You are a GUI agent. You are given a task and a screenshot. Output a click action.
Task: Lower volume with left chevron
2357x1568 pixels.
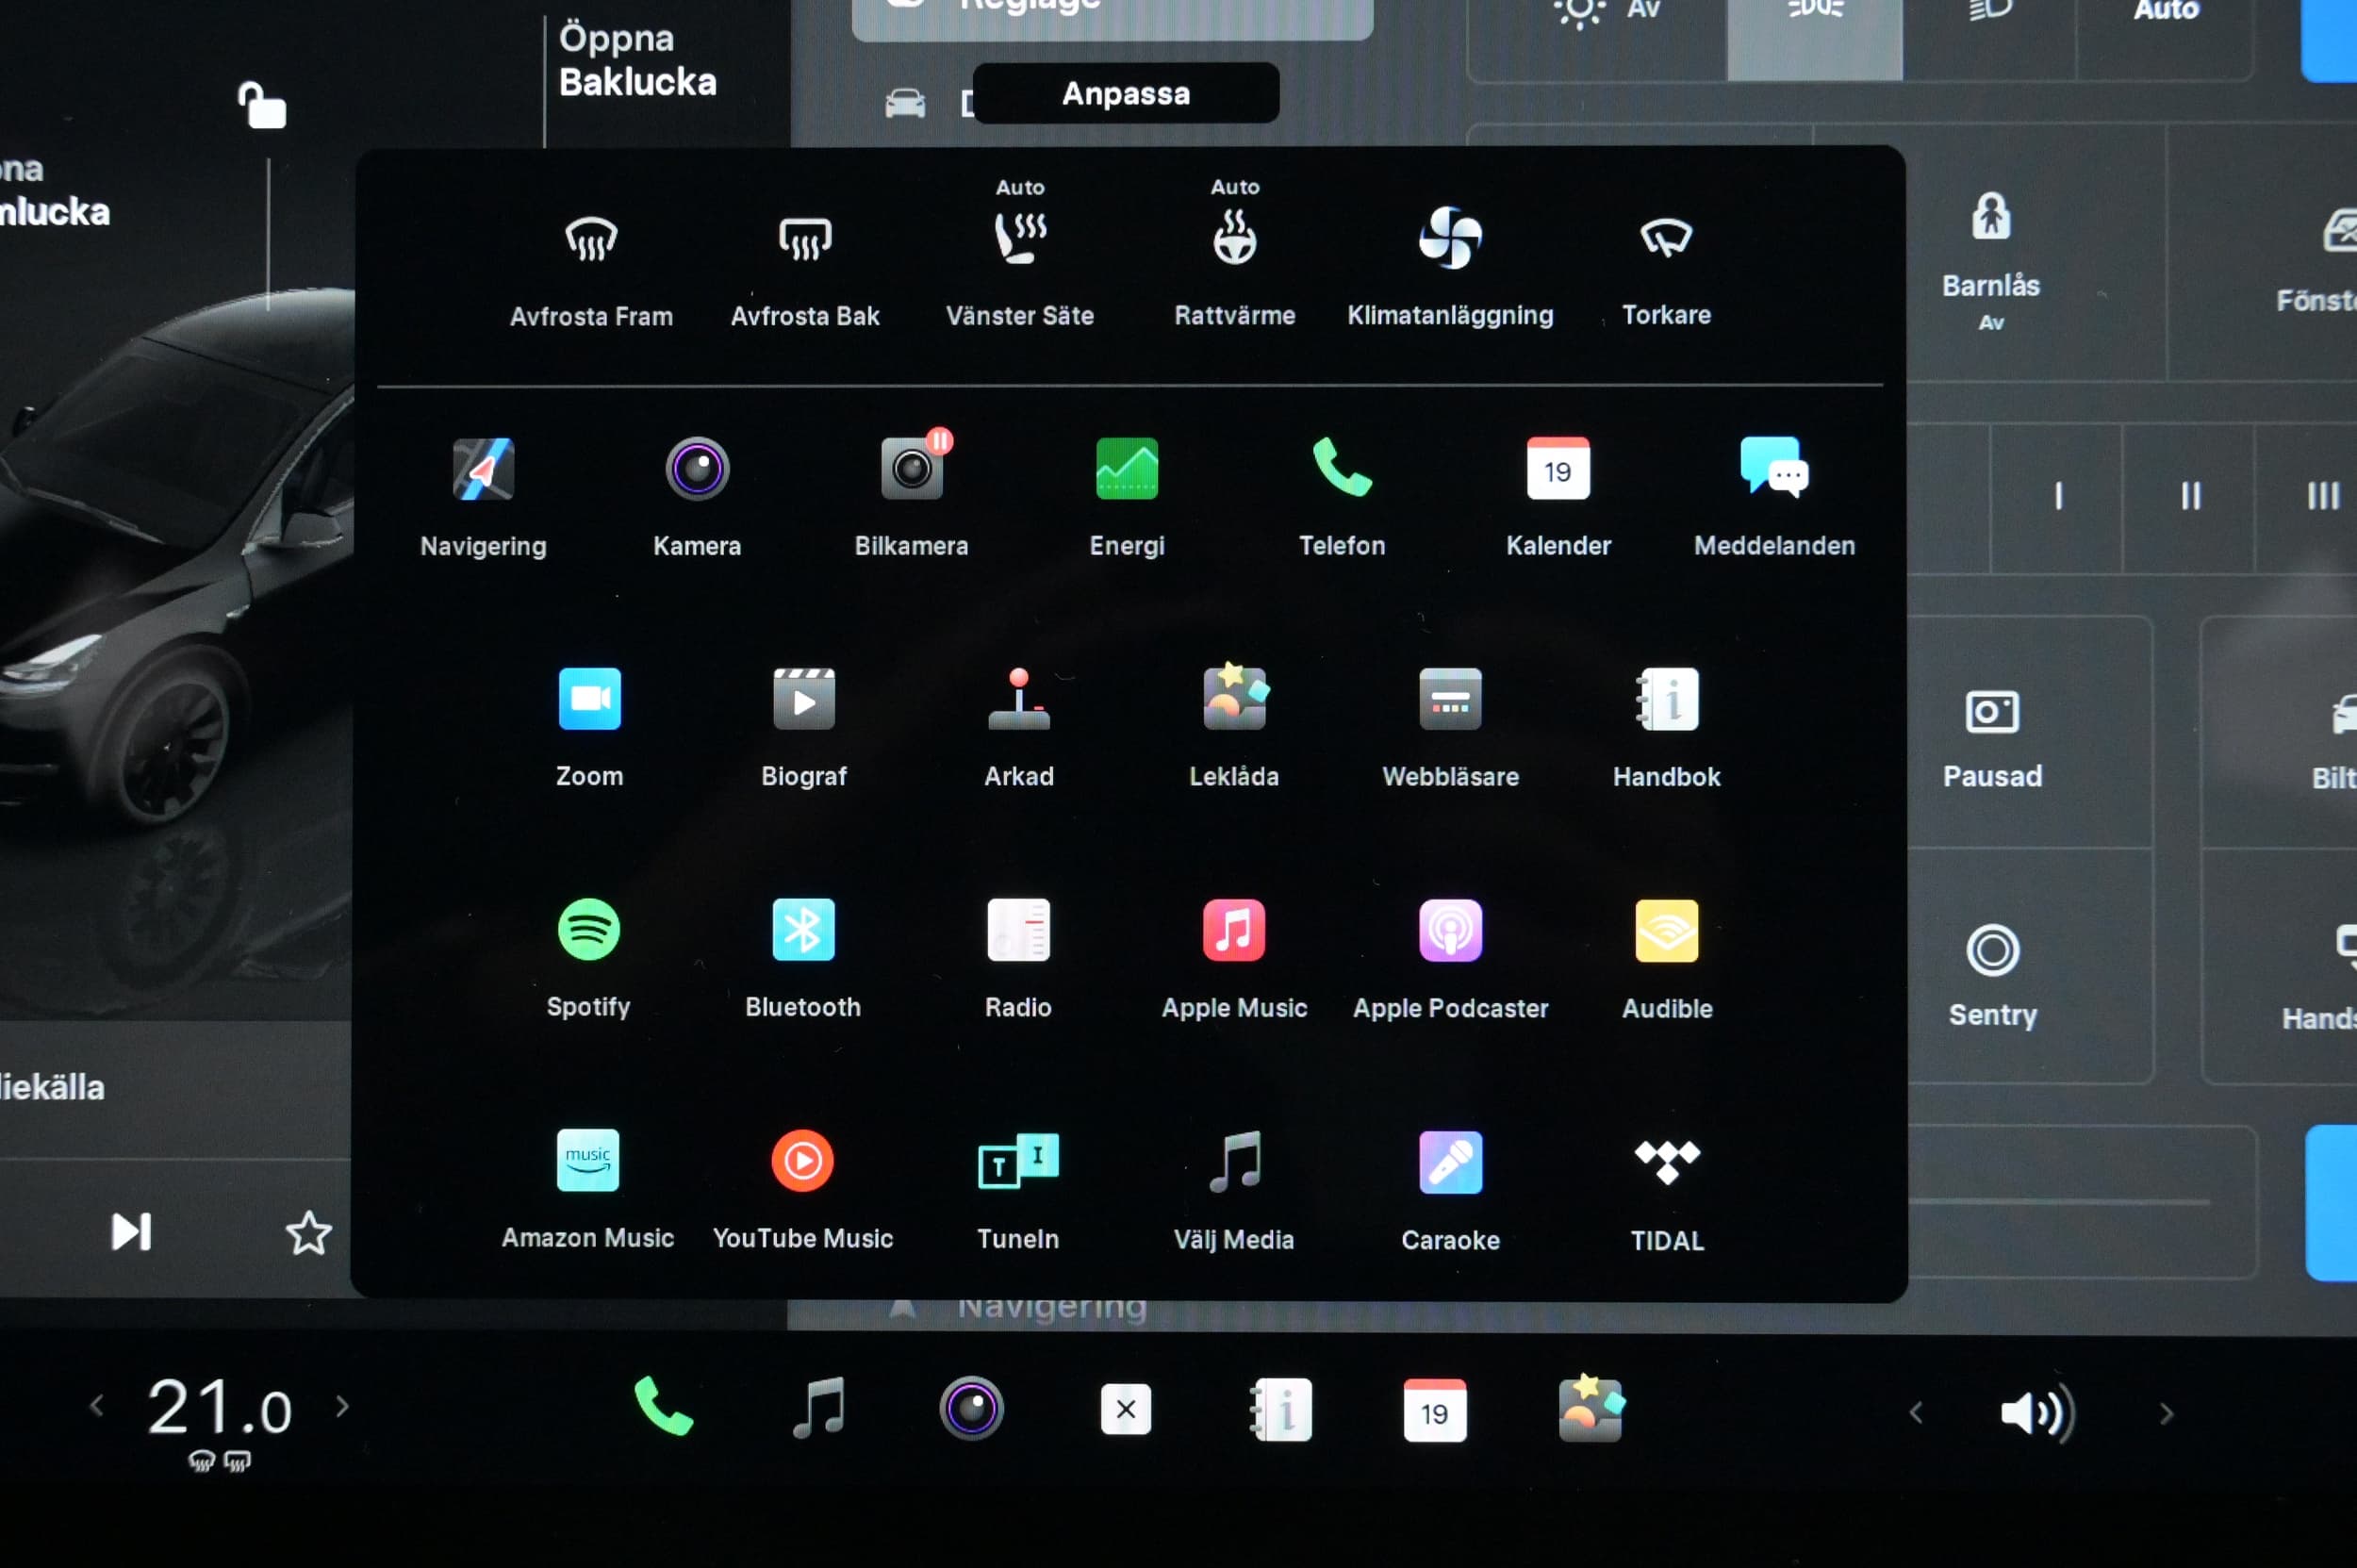click(1915, 1413)
